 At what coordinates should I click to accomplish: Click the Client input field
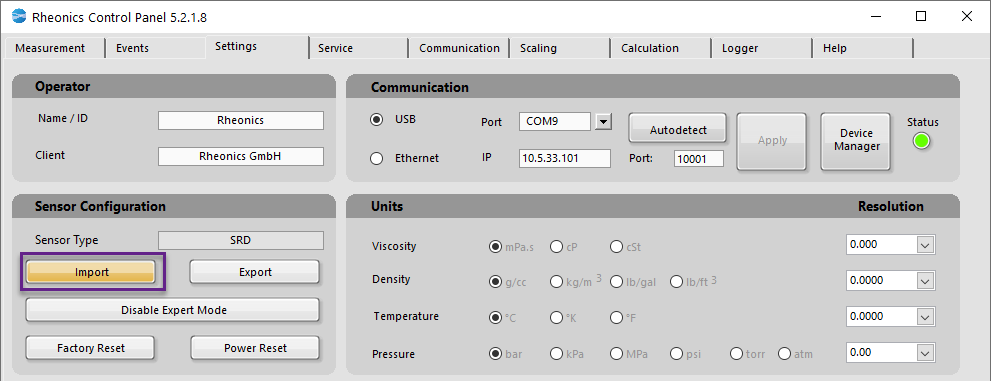[241, 157]
